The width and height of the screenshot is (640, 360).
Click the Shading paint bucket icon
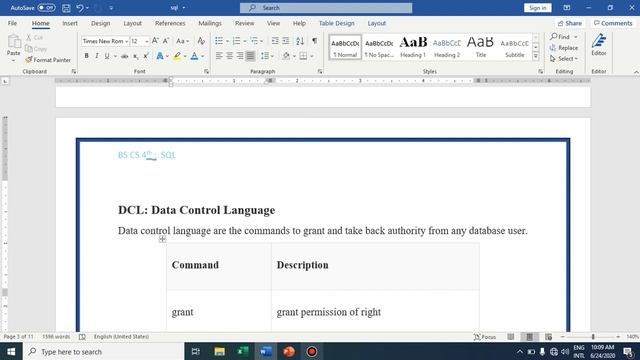point(286,56)
